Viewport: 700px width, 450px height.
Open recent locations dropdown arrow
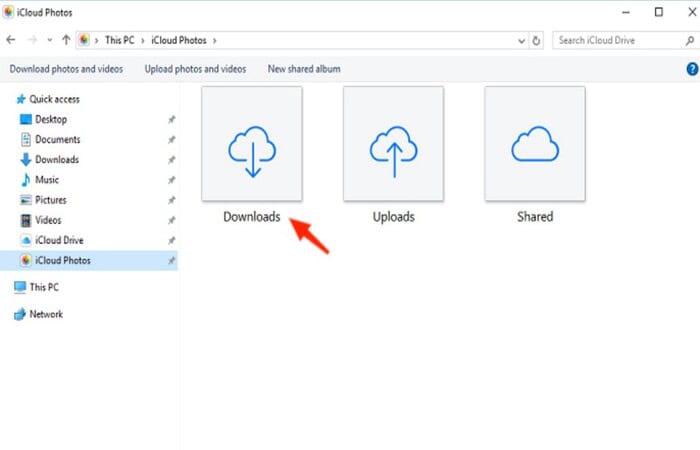49,41
